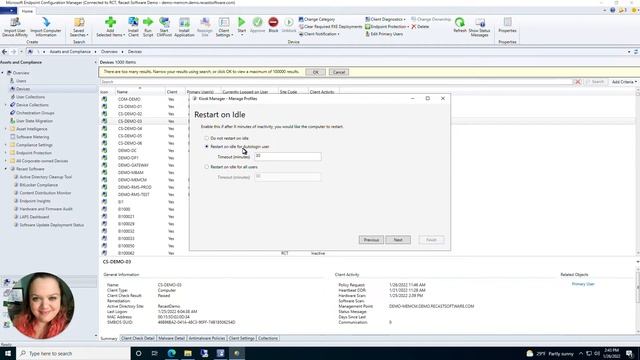Switch to Antimalware Policies tab
The height and width of the screenshot is (360, 640).
click(x=207, y=338)
